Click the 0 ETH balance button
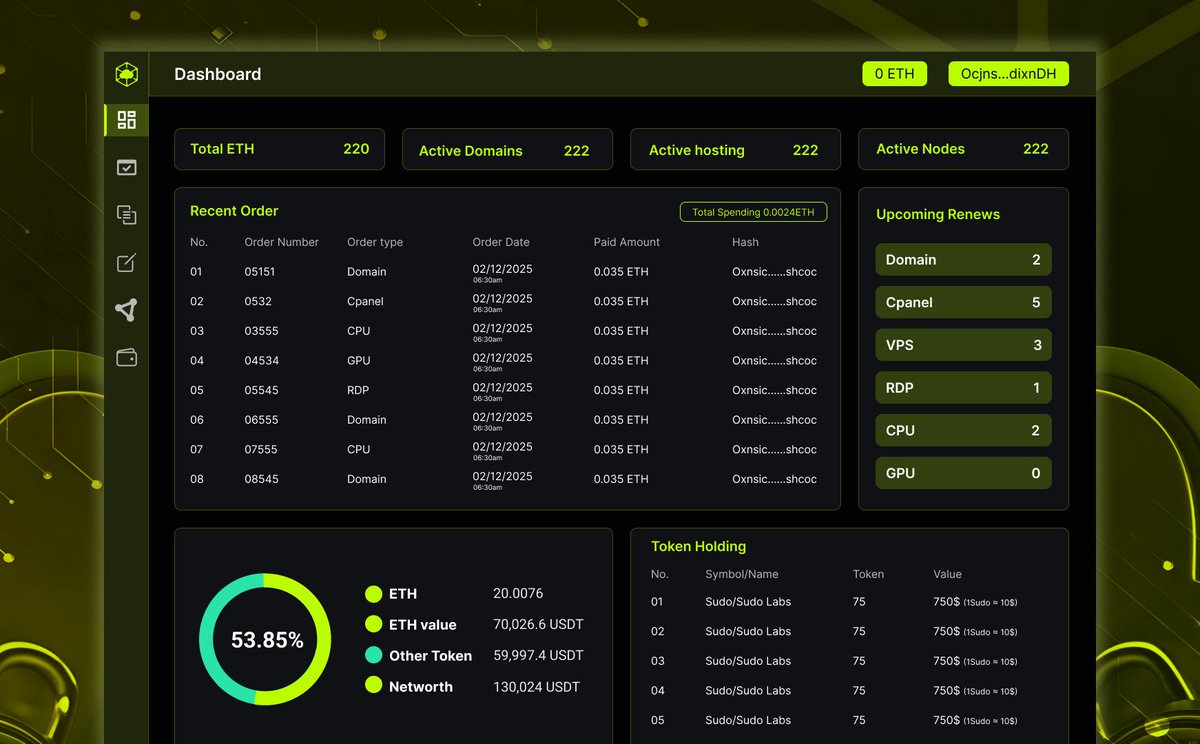This screenshot has height=744, width=1200. [894, 73]
